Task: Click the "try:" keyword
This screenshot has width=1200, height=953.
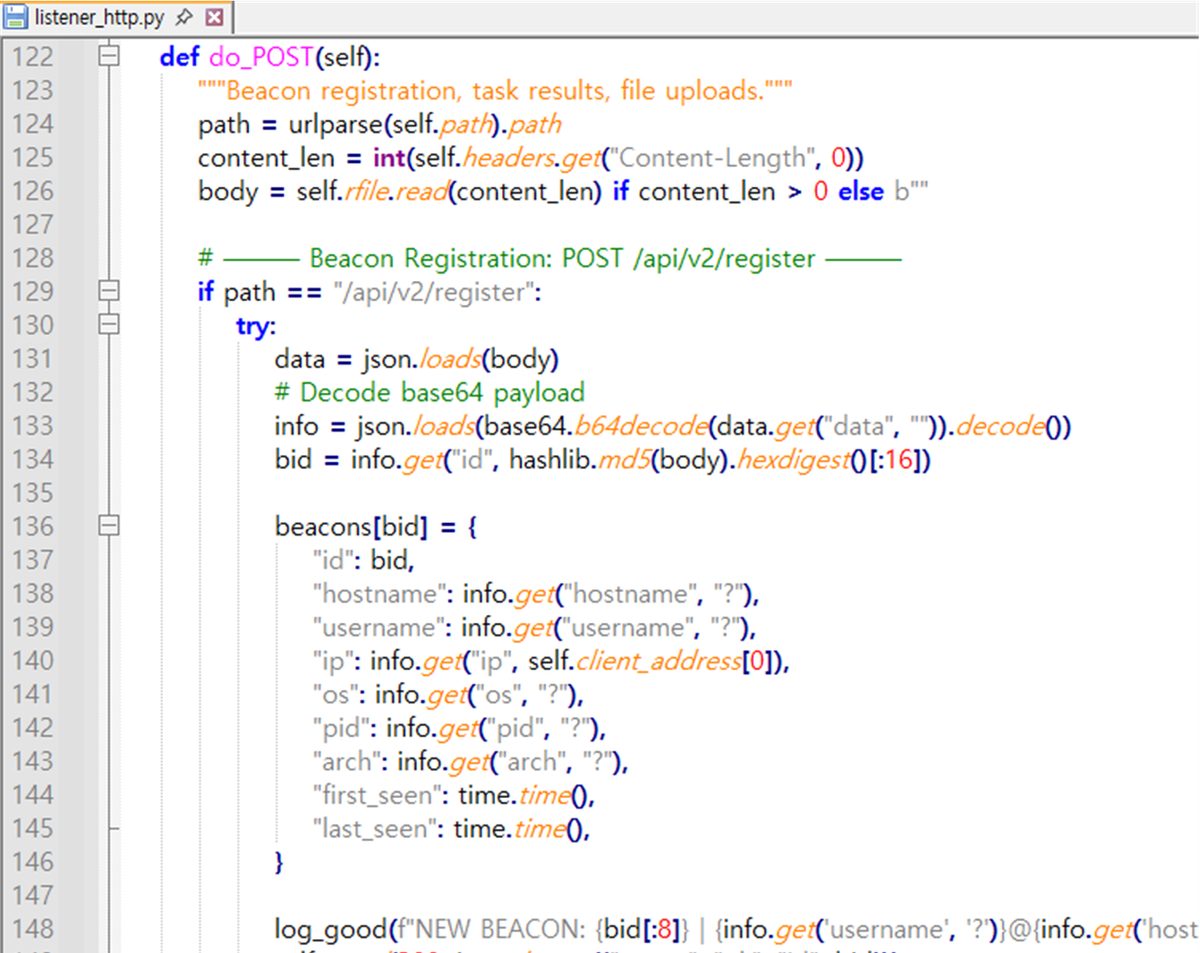Action: point(255,325)
